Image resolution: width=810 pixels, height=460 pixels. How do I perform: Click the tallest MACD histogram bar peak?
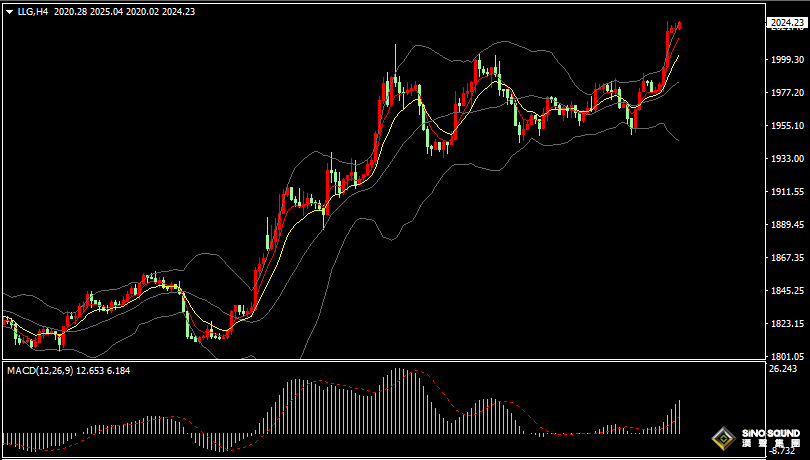click(398, 372)
